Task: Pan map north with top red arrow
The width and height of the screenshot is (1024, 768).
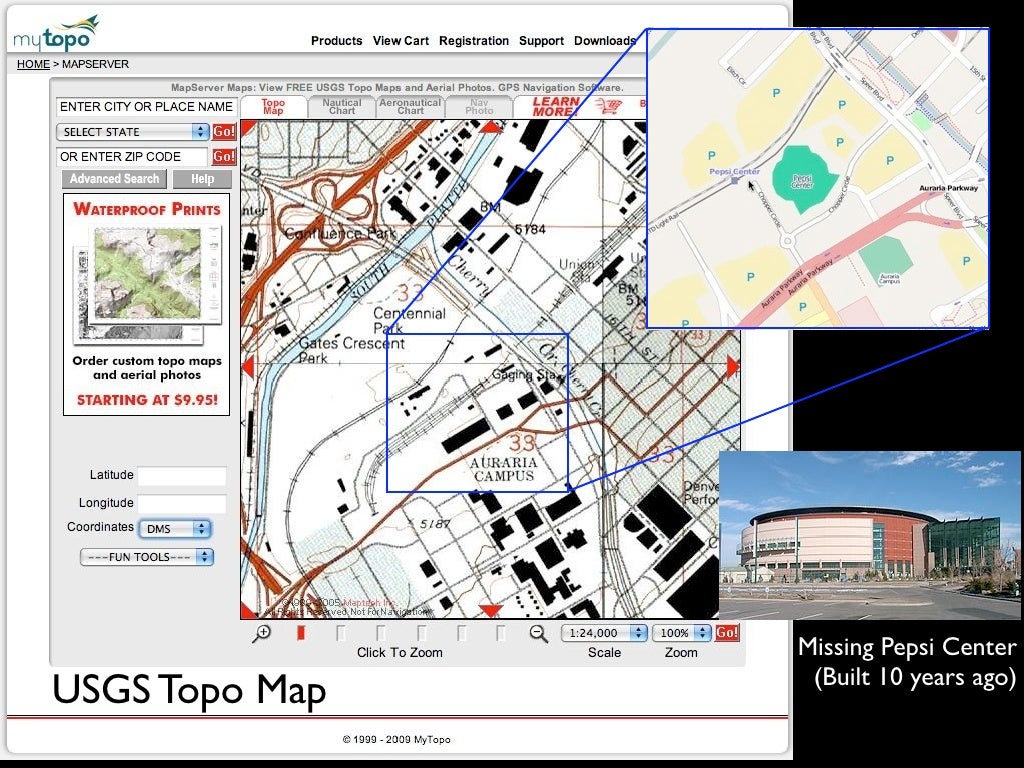Action: click(490, 127)
